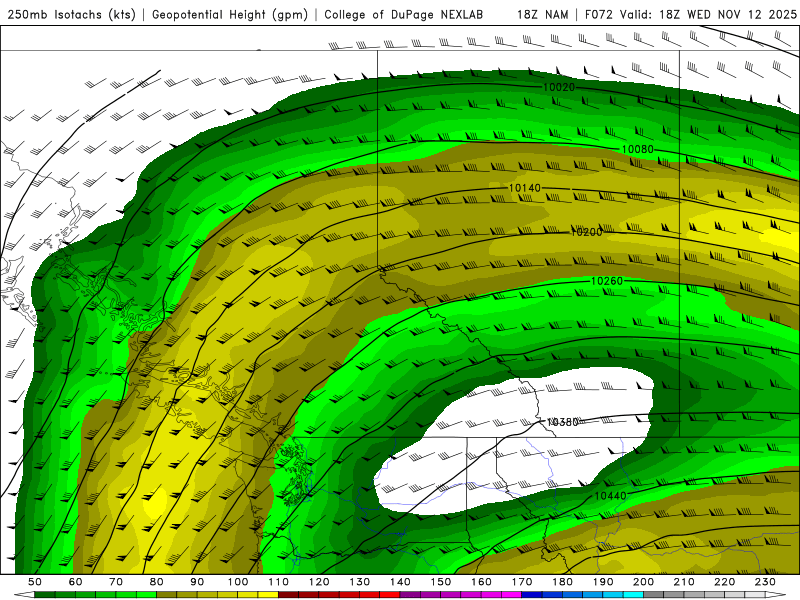Click the 110 label on the color scale

tap(279, 582)
